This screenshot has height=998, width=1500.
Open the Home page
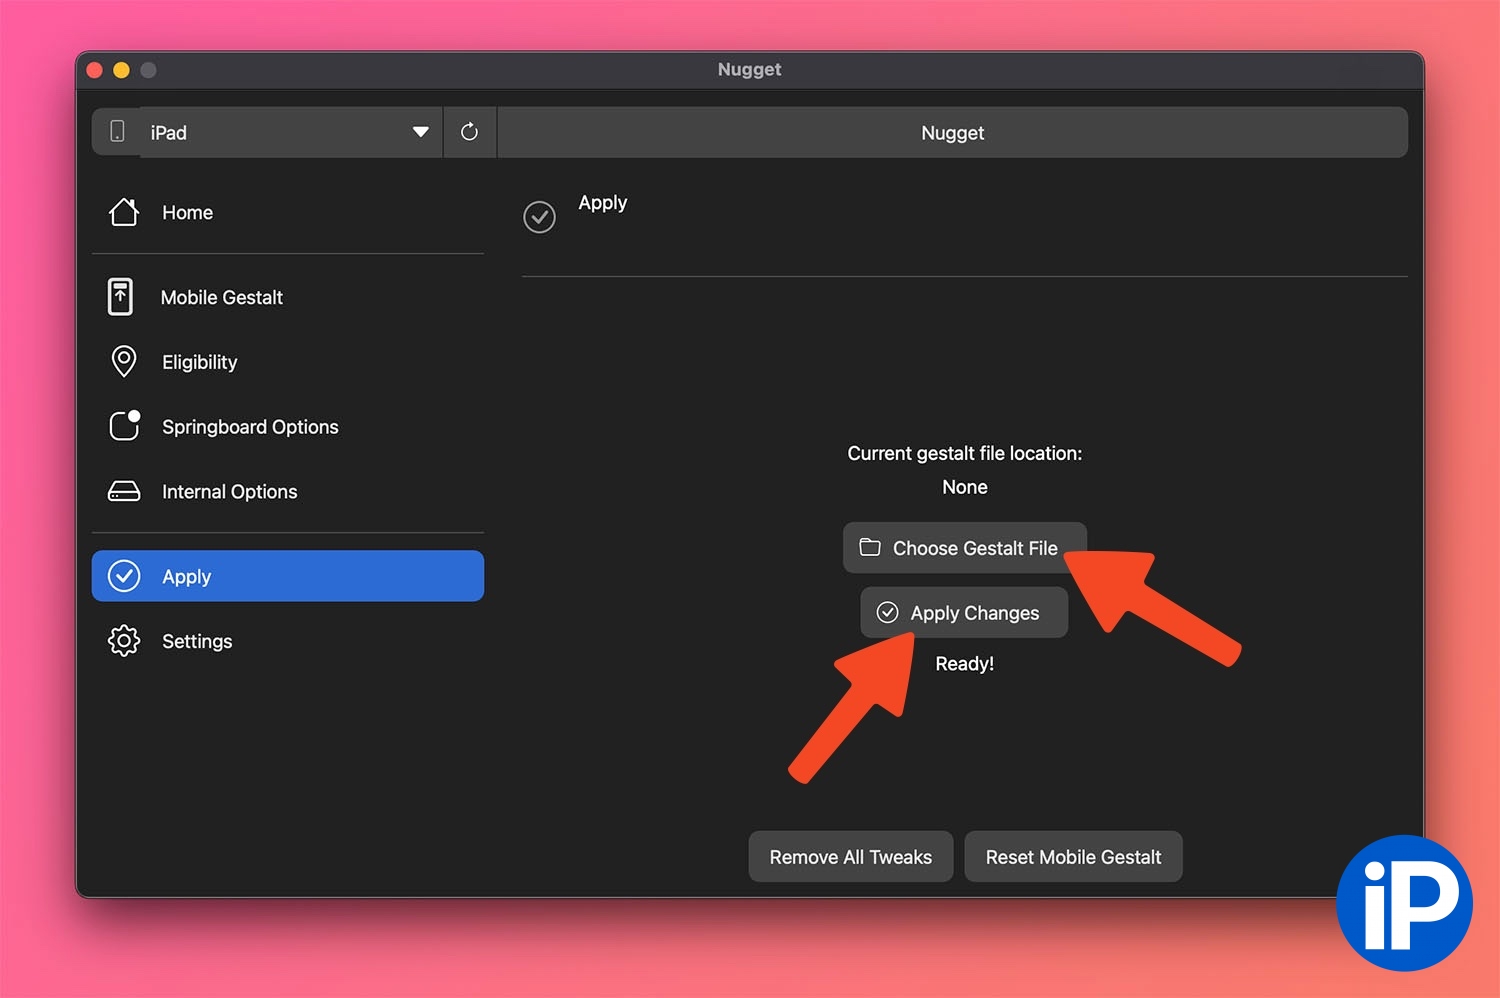[288, 212]
